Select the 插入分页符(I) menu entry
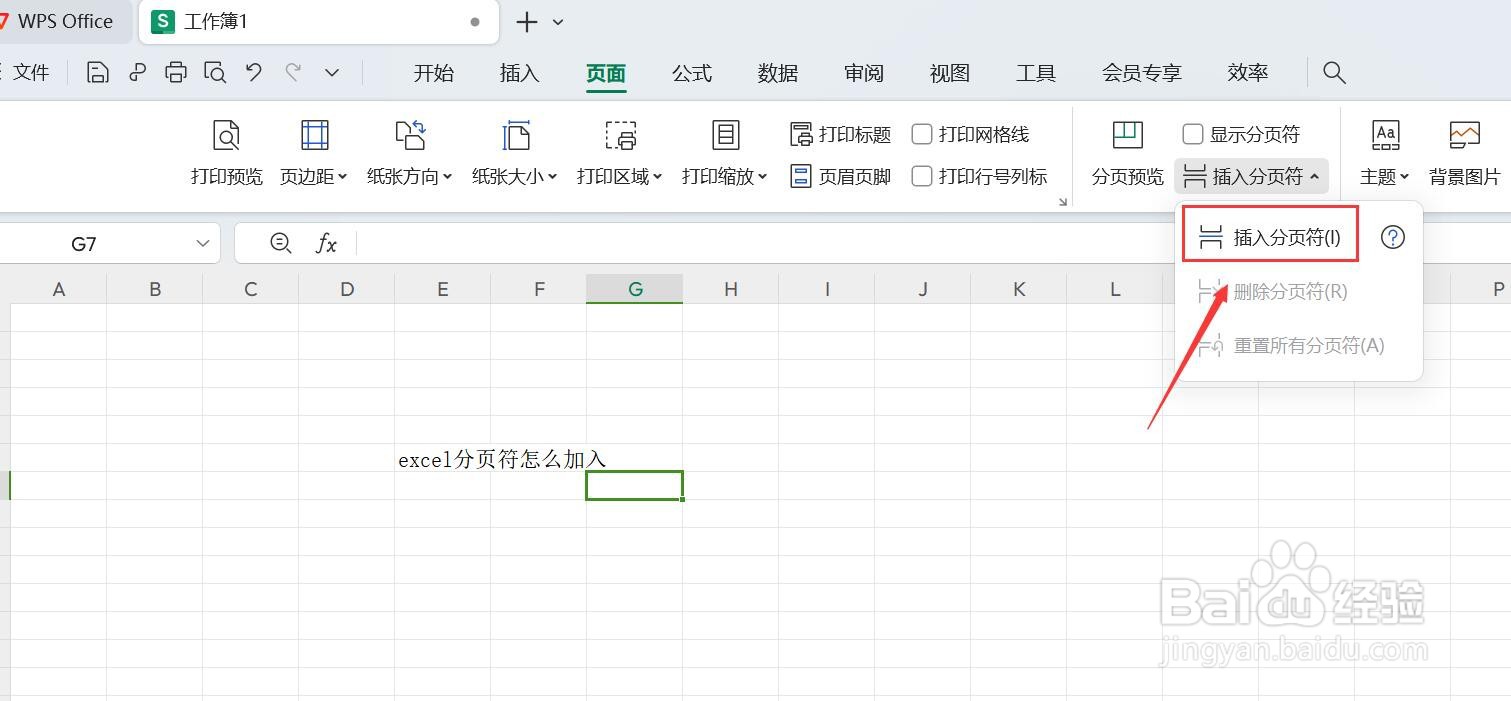The image size is (1511, 701). pyautogui.click(x=1269, y=234)
